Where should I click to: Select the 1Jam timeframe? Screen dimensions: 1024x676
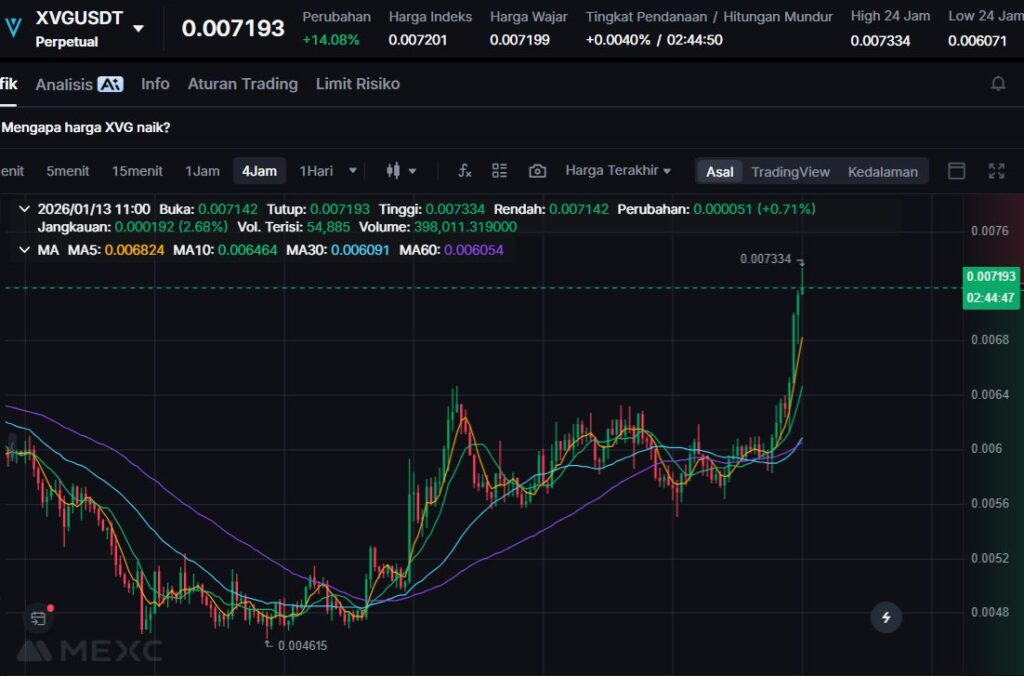202,171
